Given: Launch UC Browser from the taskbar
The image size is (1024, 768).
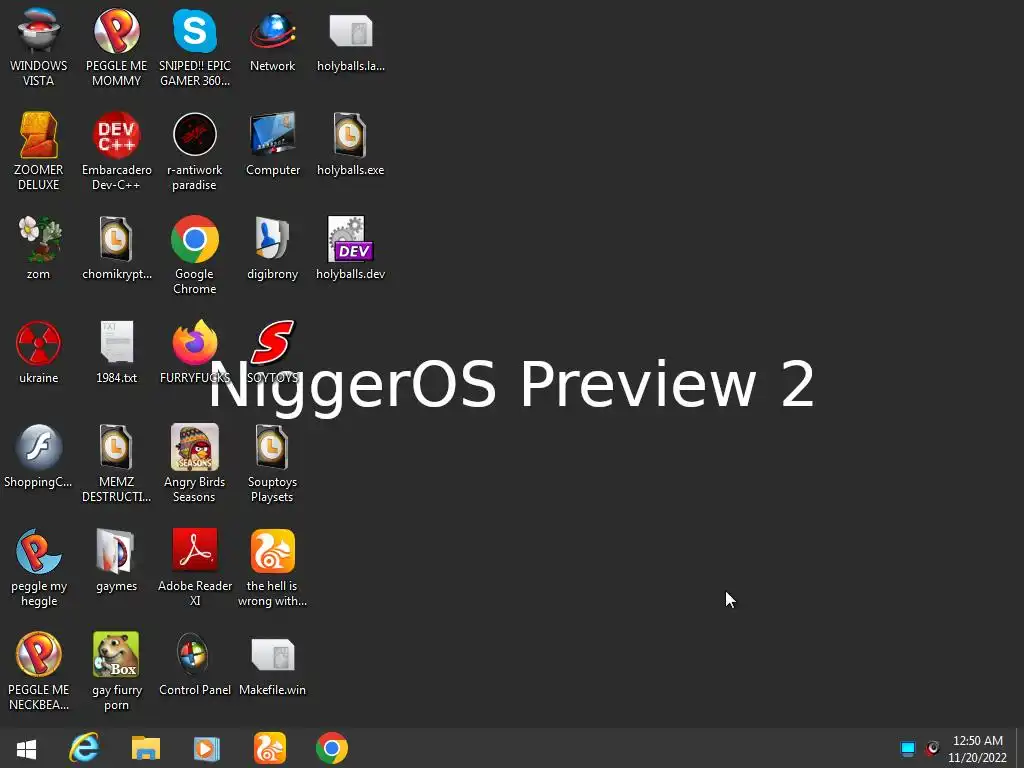Looking at the screenshot, I should click(270, 748).
